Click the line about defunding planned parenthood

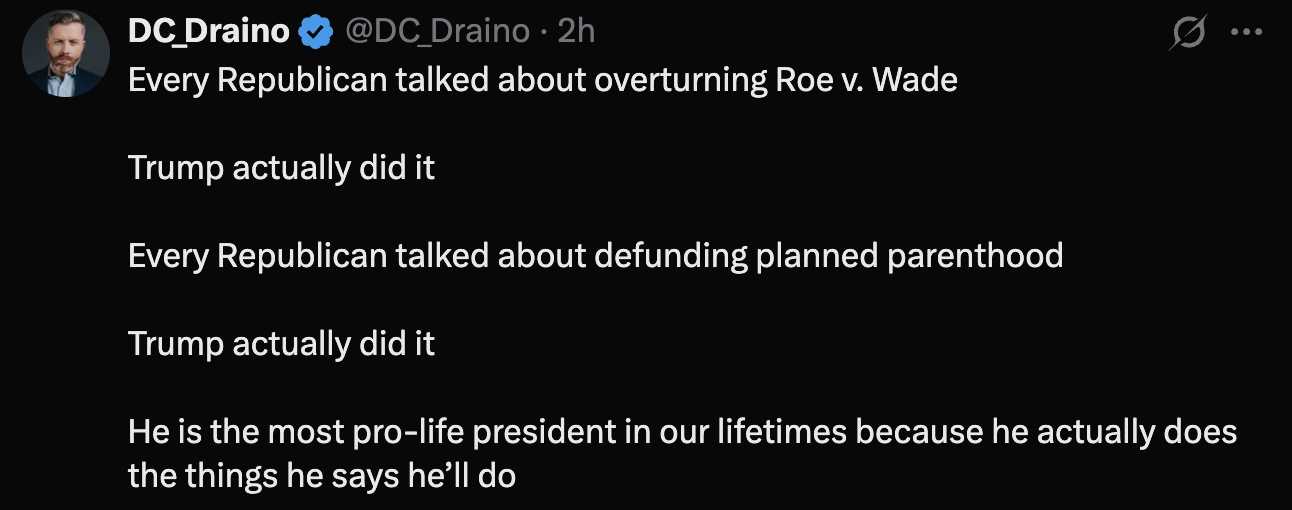coord(595,256)
